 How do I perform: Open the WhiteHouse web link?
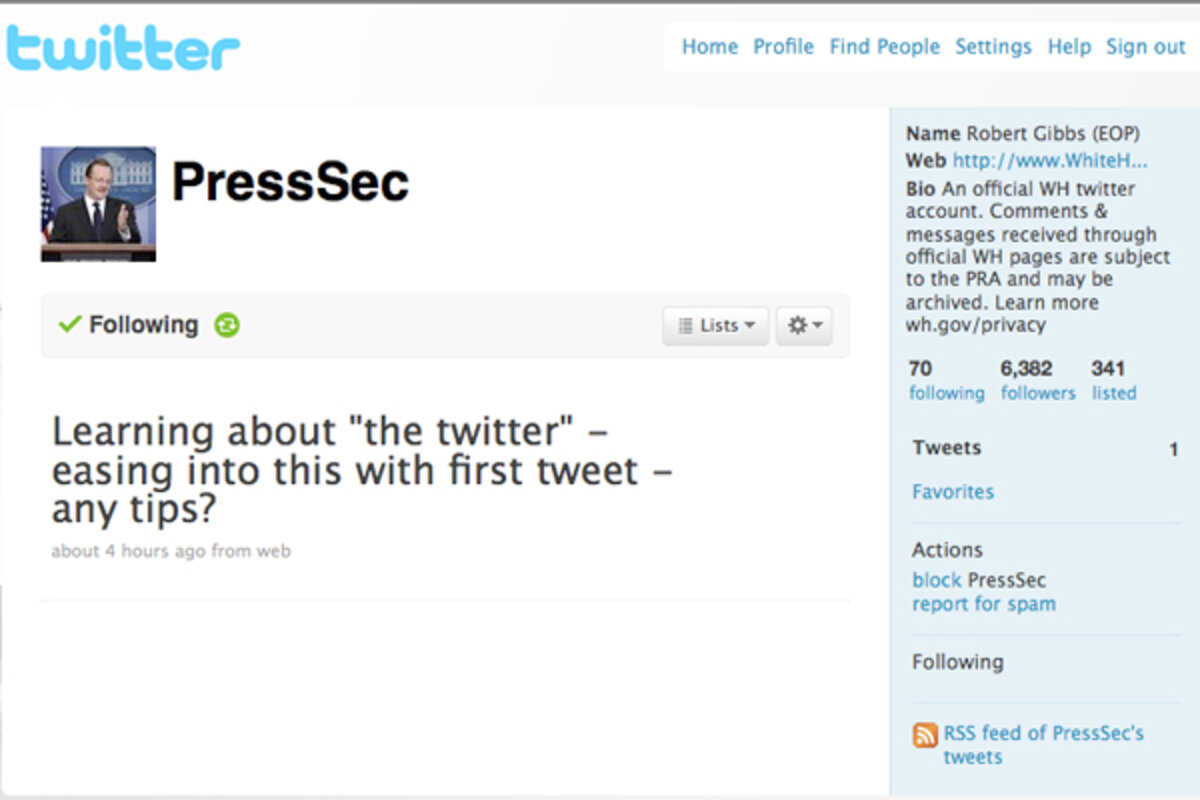(1050, 161)
